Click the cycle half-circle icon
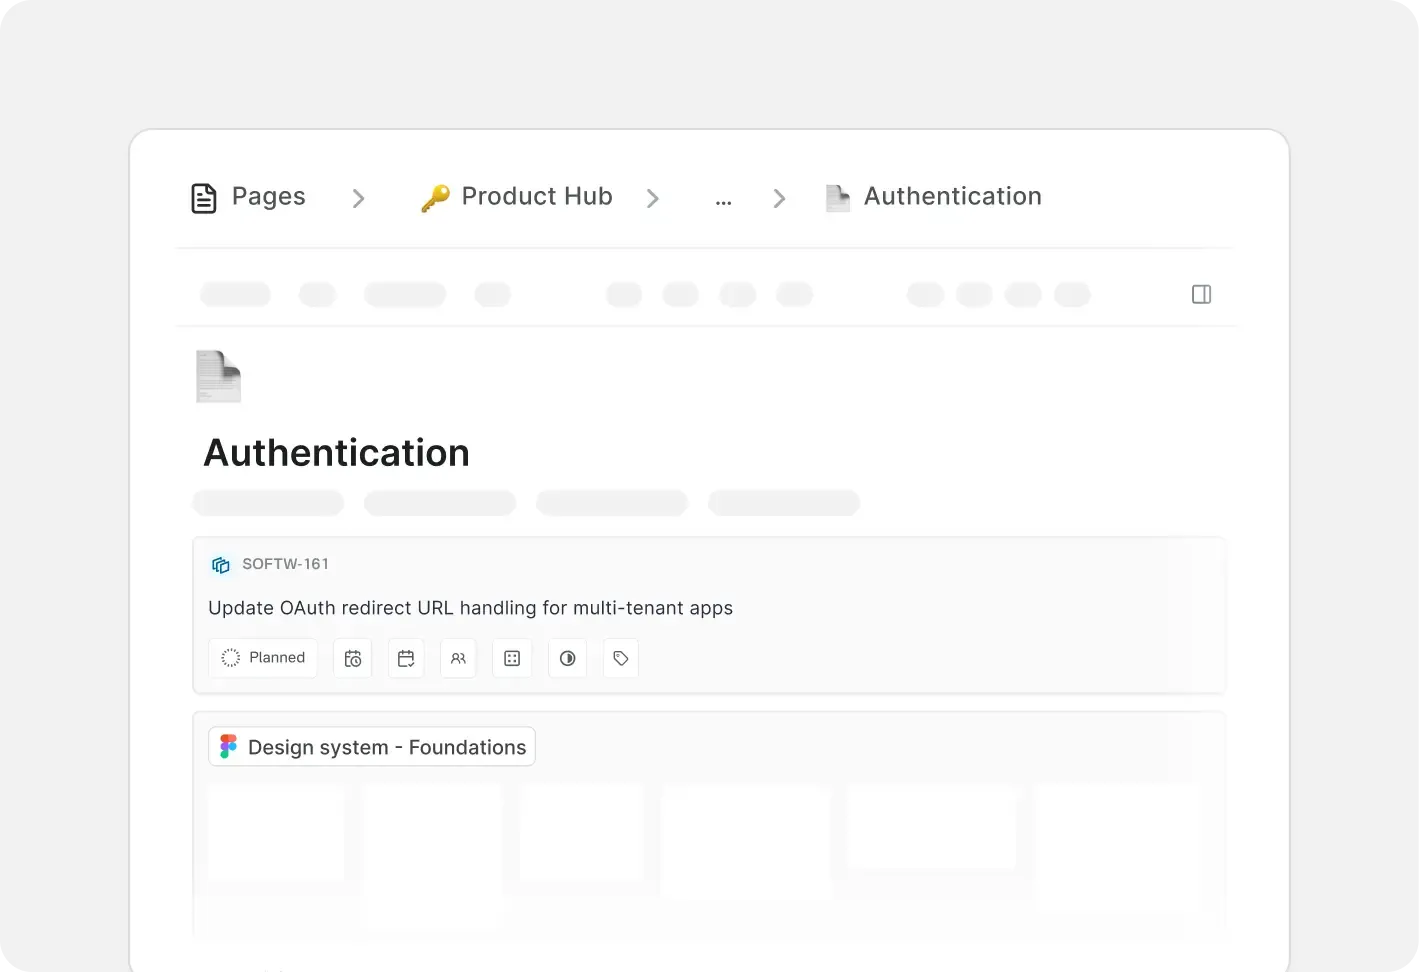This screenshot has height=972, width=1419. click(567, 658)
